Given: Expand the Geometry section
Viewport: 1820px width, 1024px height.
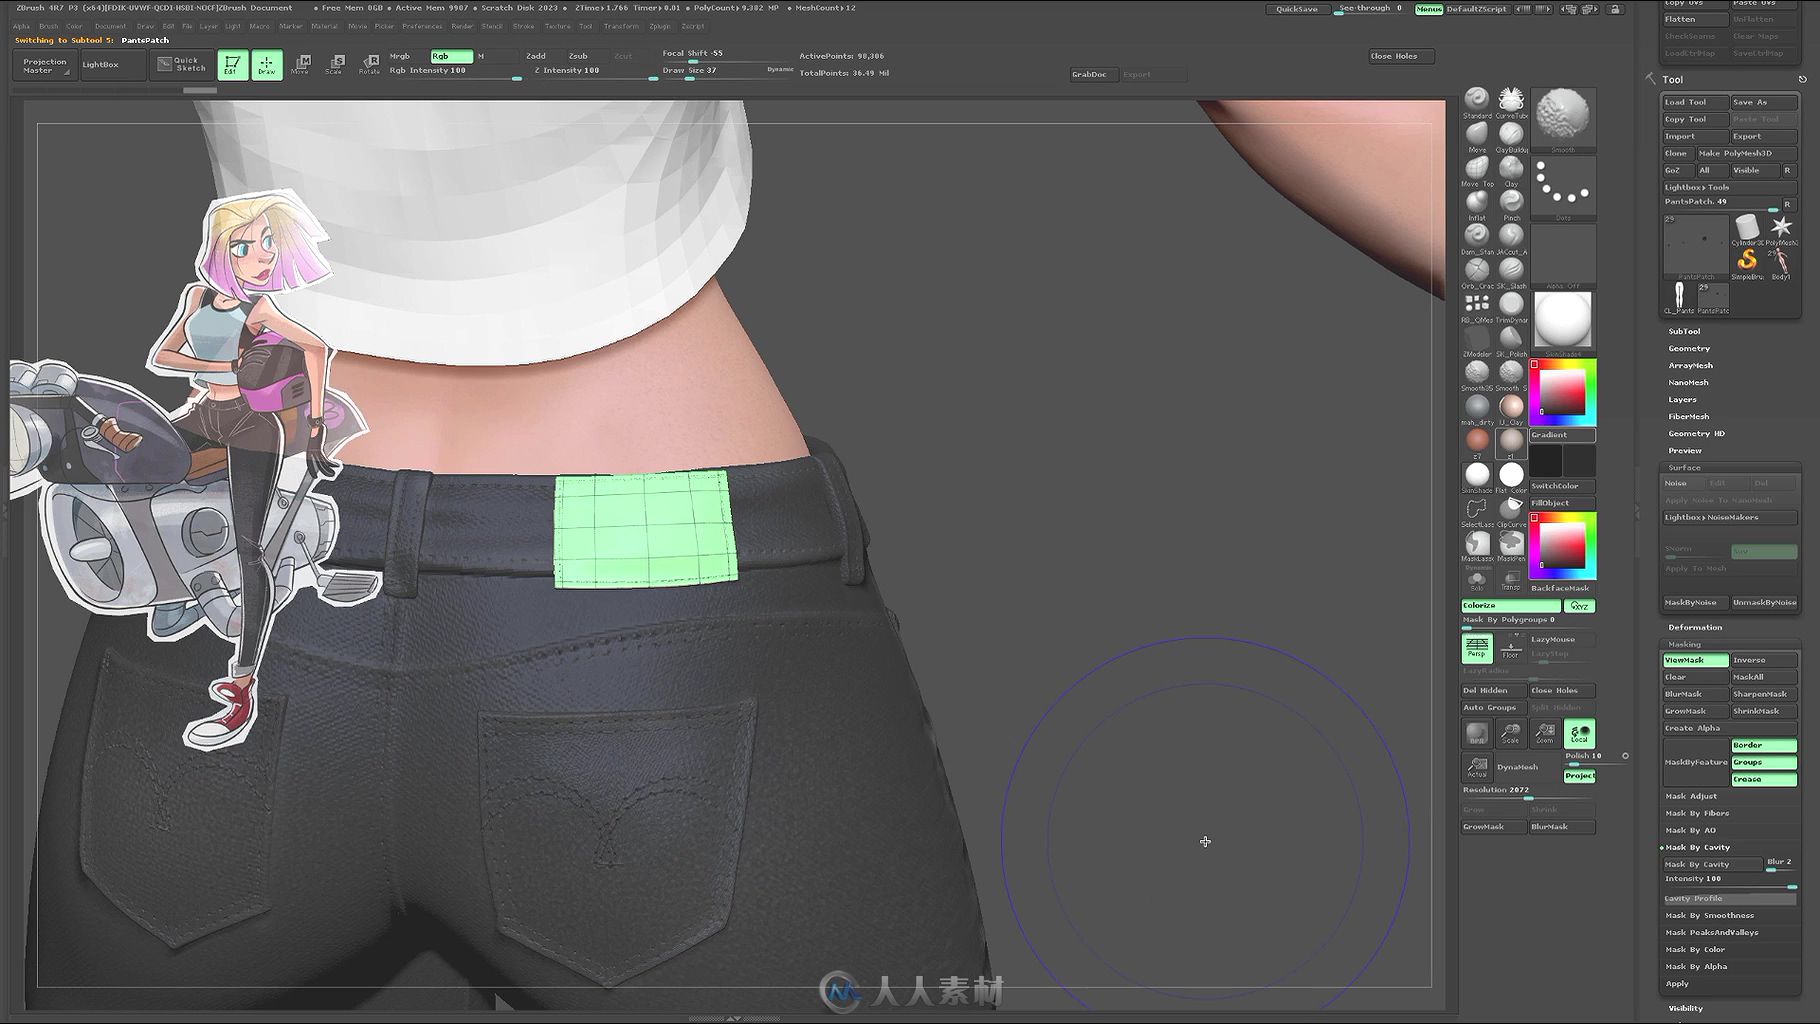Looking at the screenshot, I should (x=1689, y=348).
